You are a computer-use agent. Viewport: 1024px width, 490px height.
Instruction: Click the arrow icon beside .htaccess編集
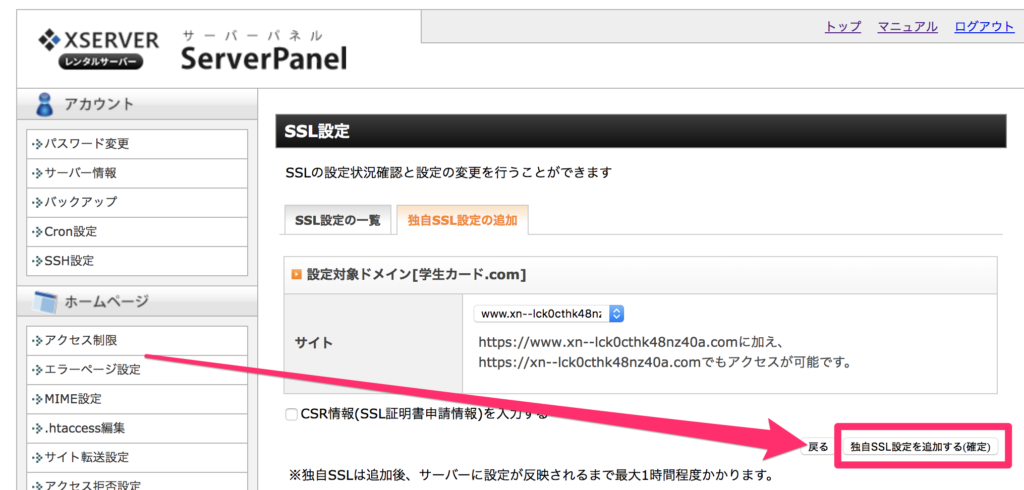pos(37,429)
